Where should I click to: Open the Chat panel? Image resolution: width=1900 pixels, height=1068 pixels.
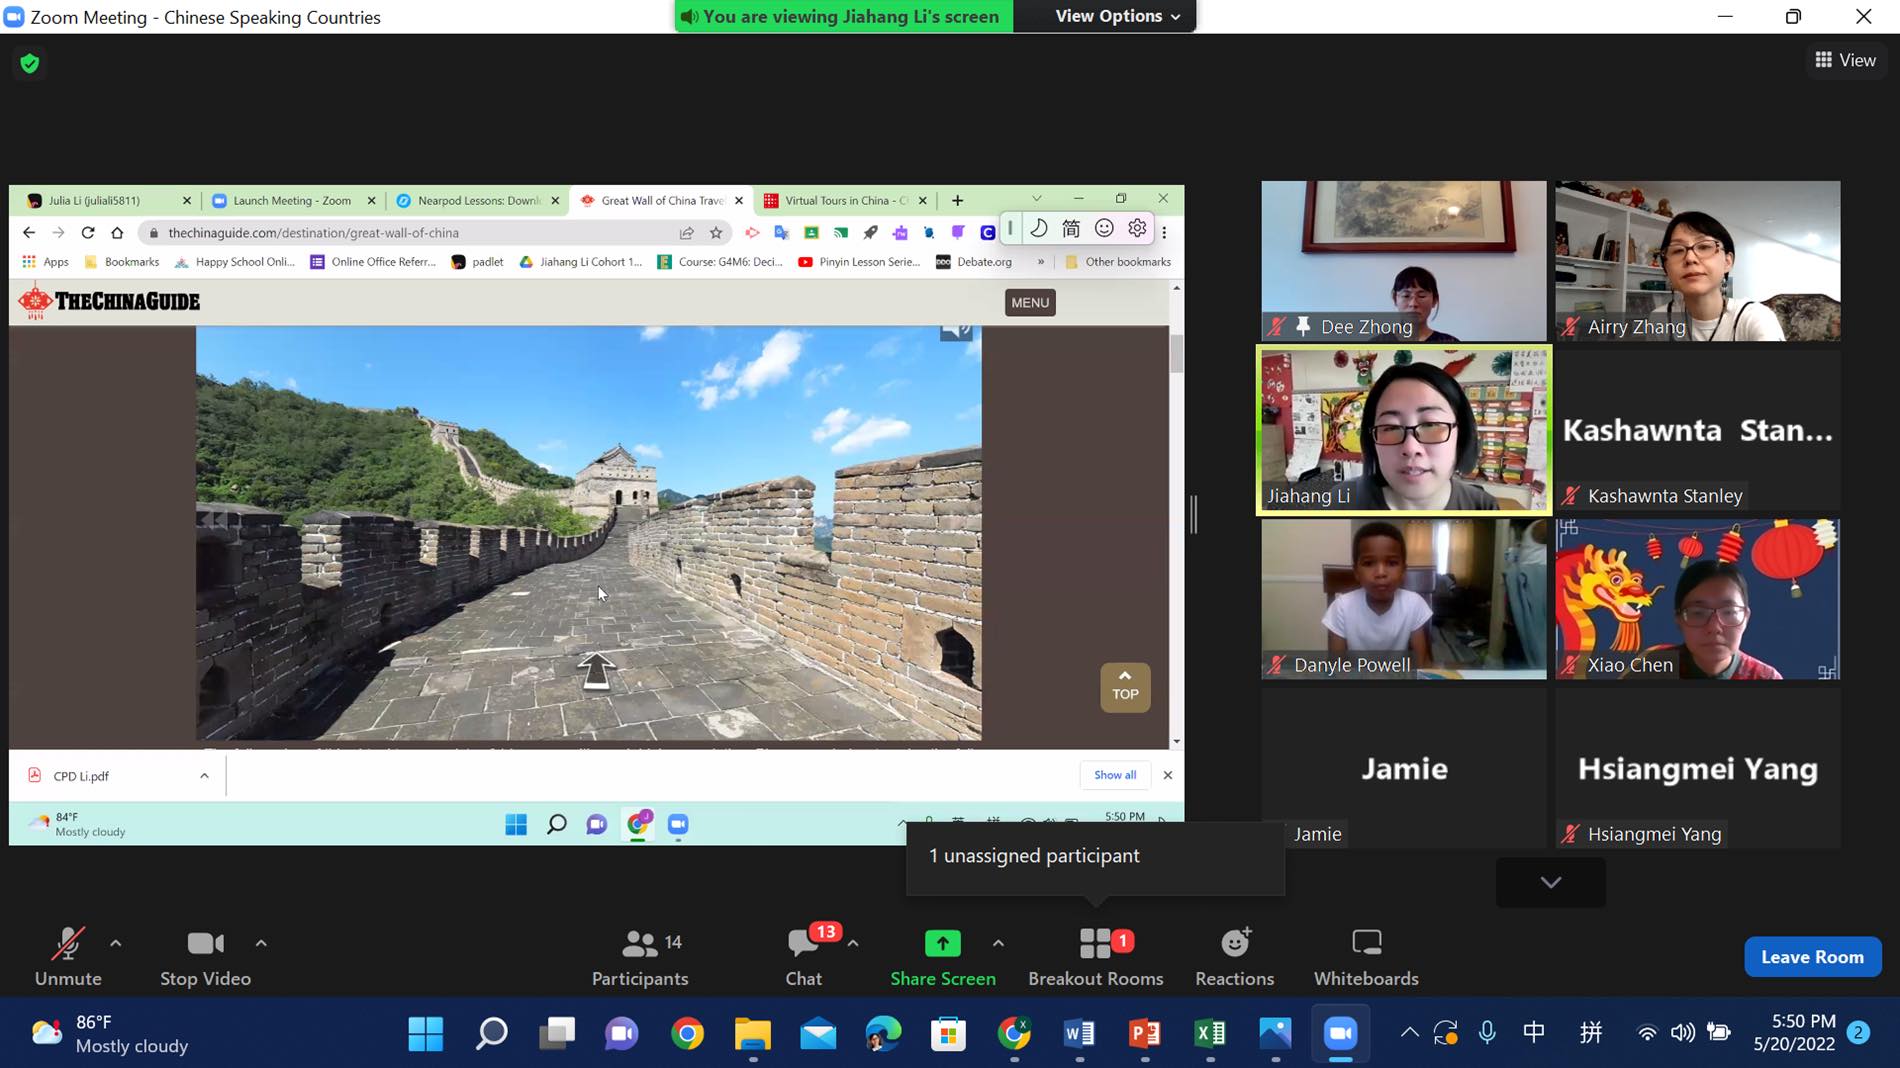pyautogui.click(x=804, y=957)
